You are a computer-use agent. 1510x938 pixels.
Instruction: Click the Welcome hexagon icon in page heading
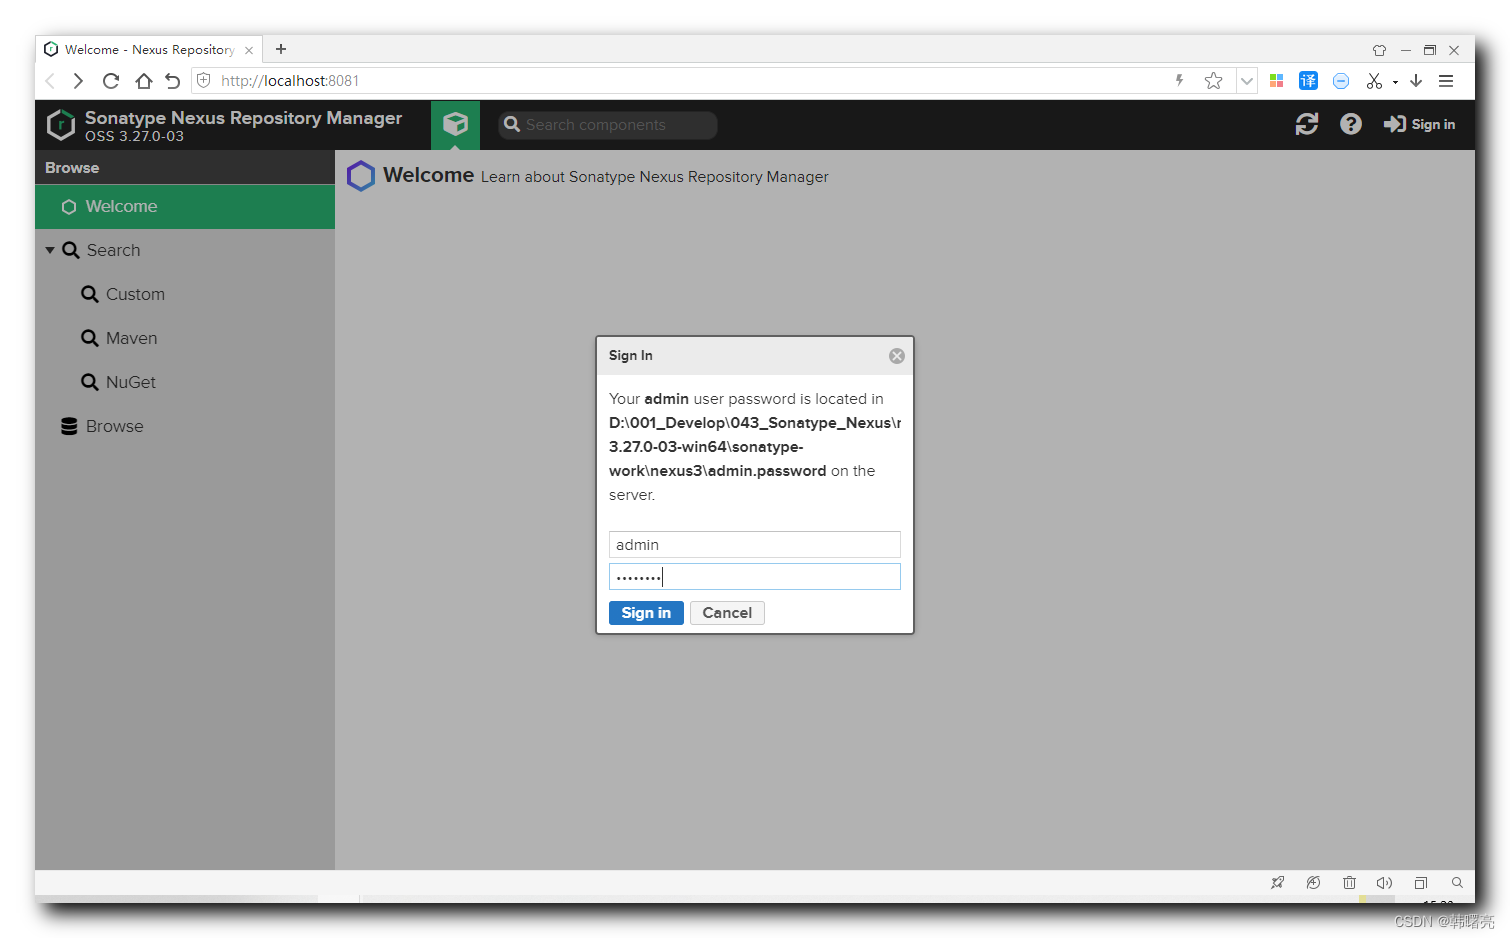361,176
